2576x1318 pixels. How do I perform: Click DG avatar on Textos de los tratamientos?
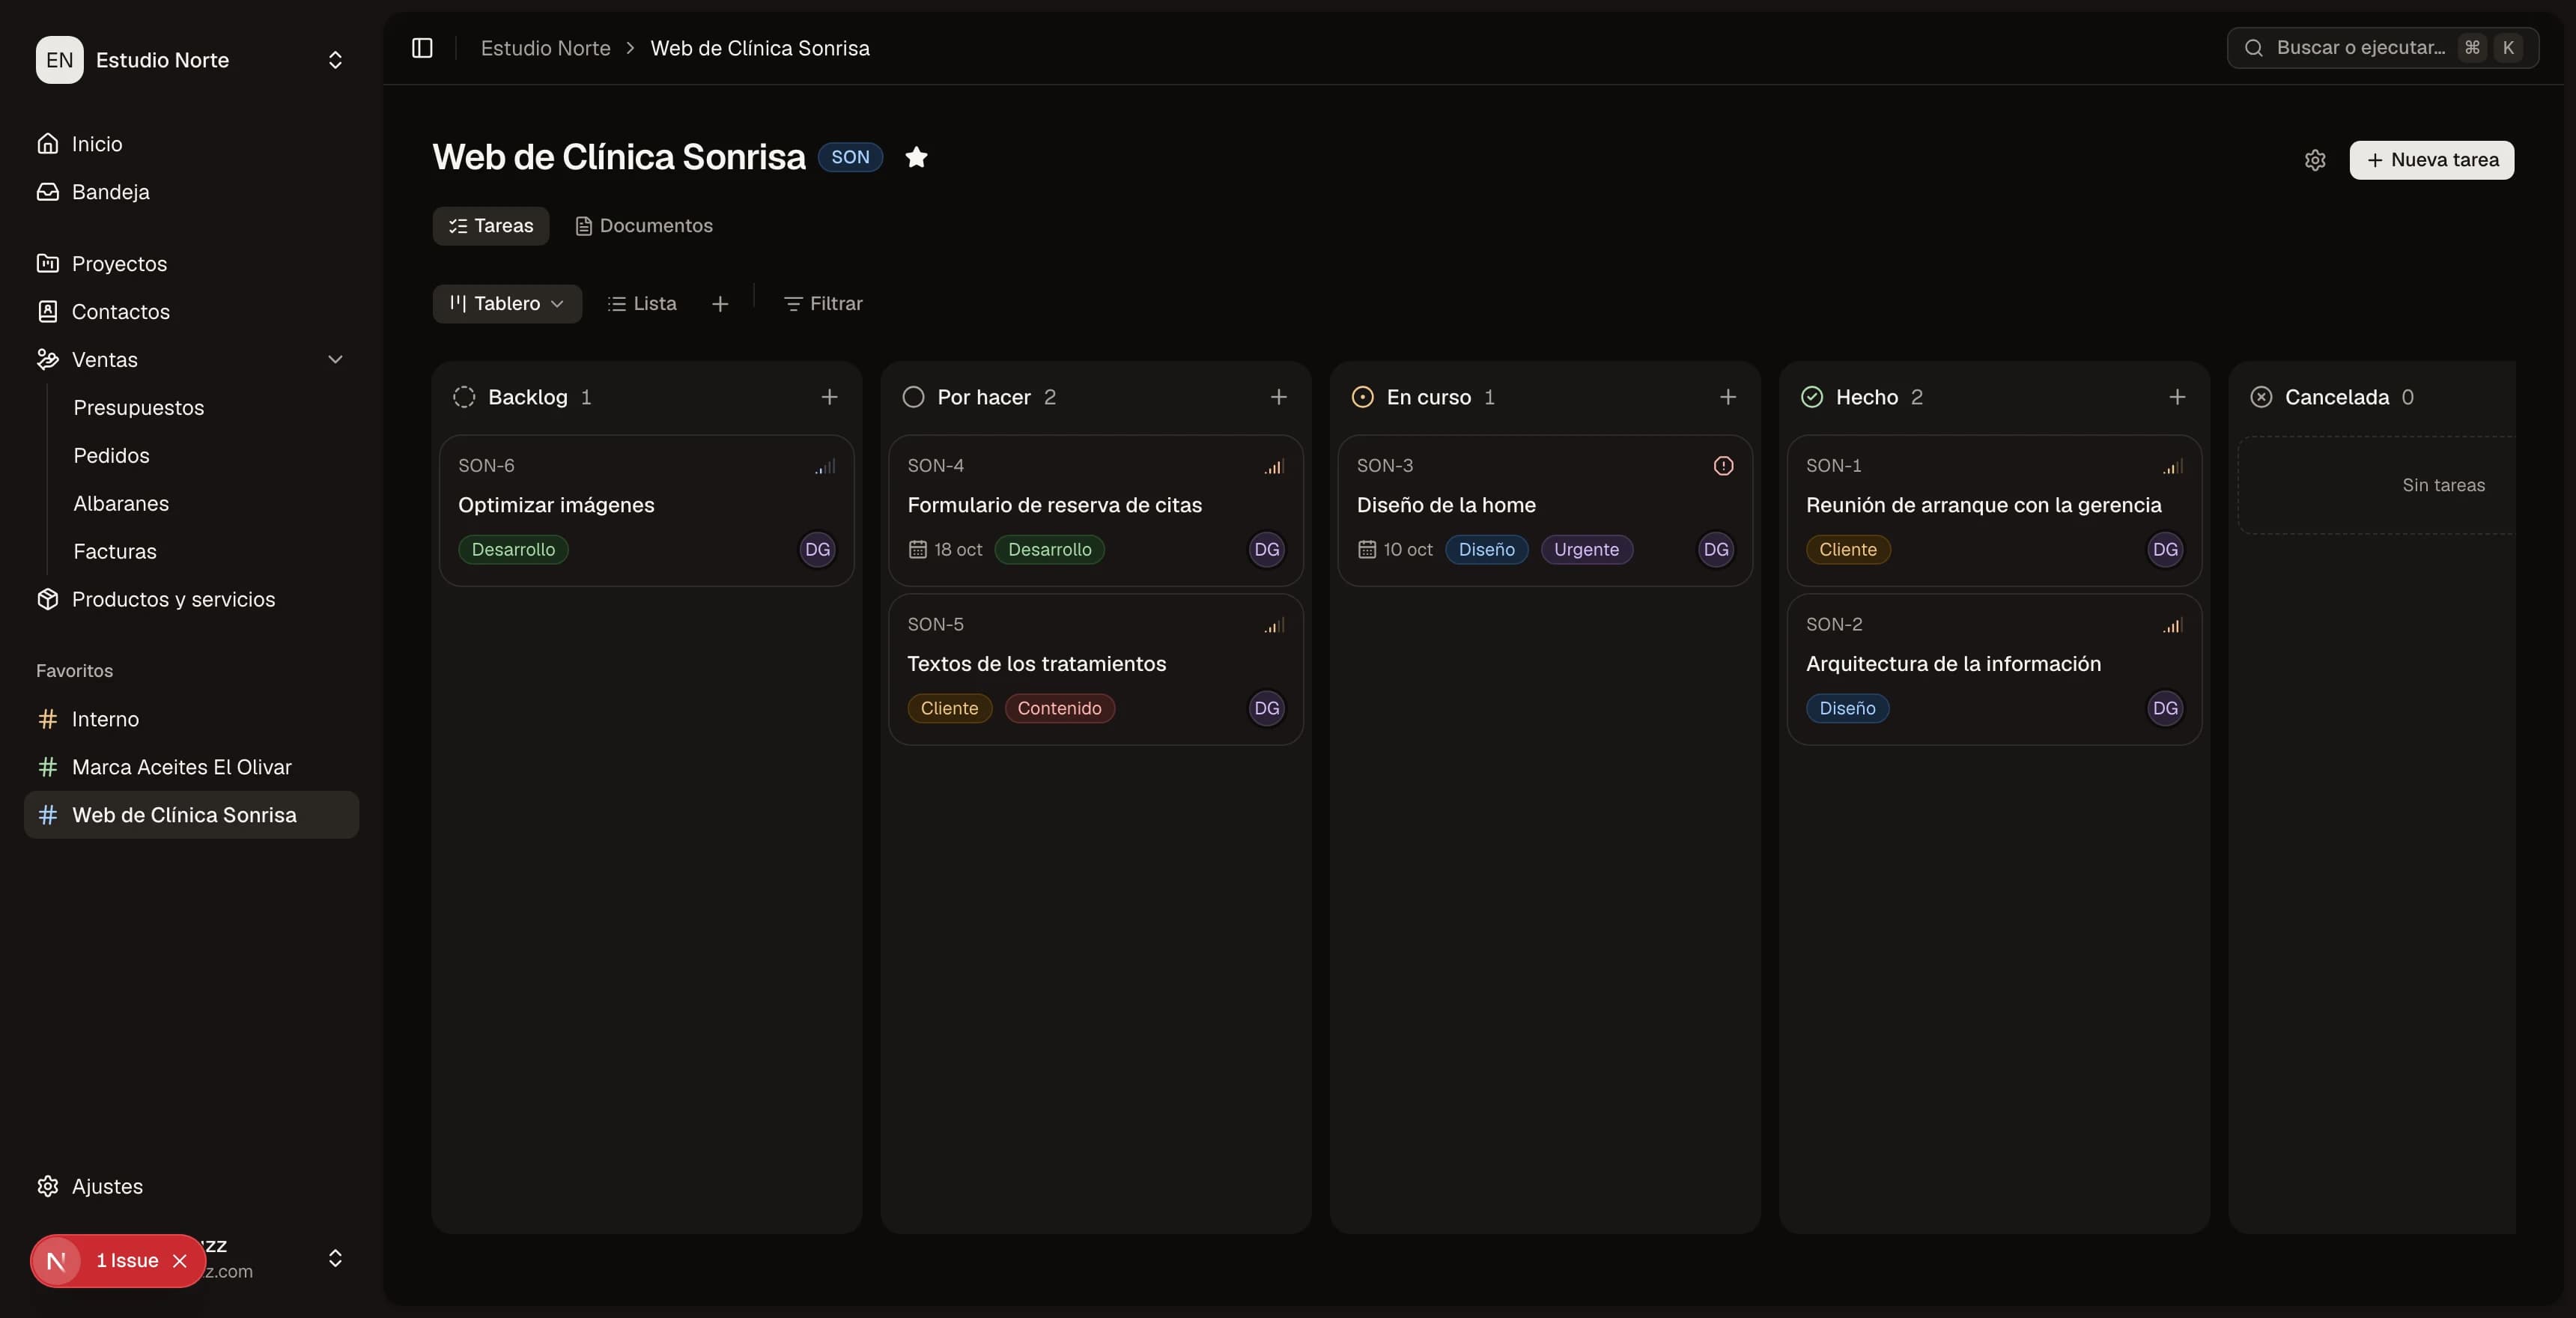coord(1266,708)
